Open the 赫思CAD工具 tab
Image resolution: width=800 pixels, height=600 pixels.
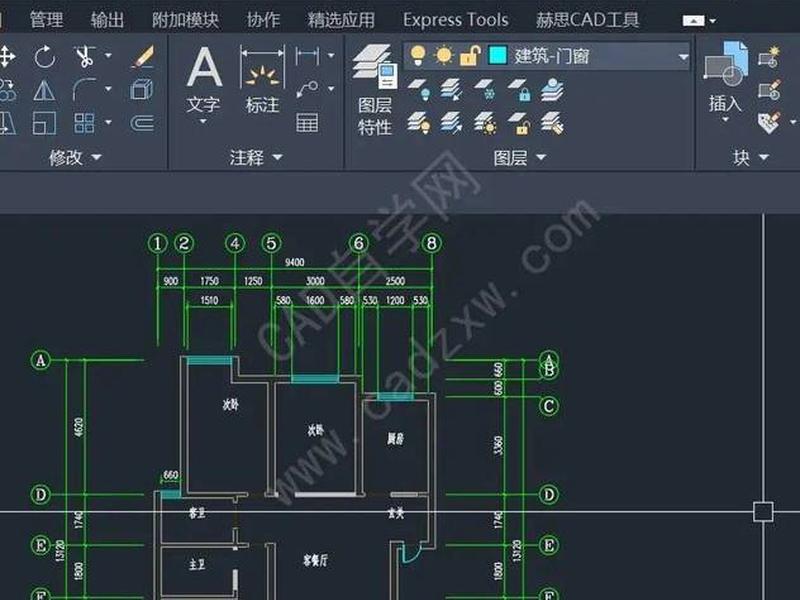(587, 20)
